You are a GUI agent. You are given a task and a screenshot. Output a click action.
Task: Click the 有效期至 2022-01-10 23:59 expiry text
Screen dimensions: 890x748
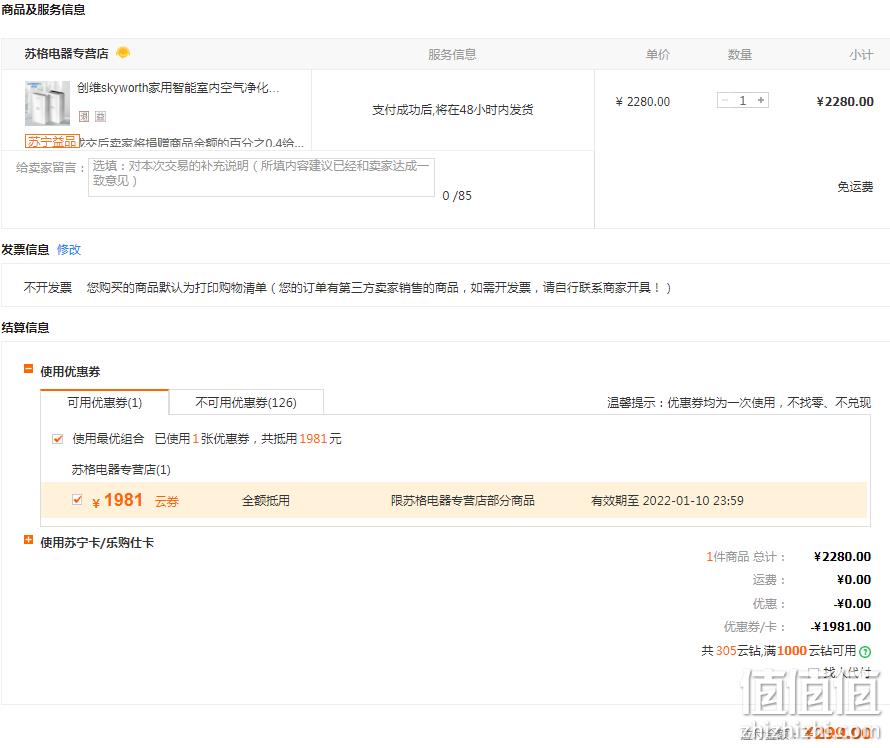tap(667, 501)
